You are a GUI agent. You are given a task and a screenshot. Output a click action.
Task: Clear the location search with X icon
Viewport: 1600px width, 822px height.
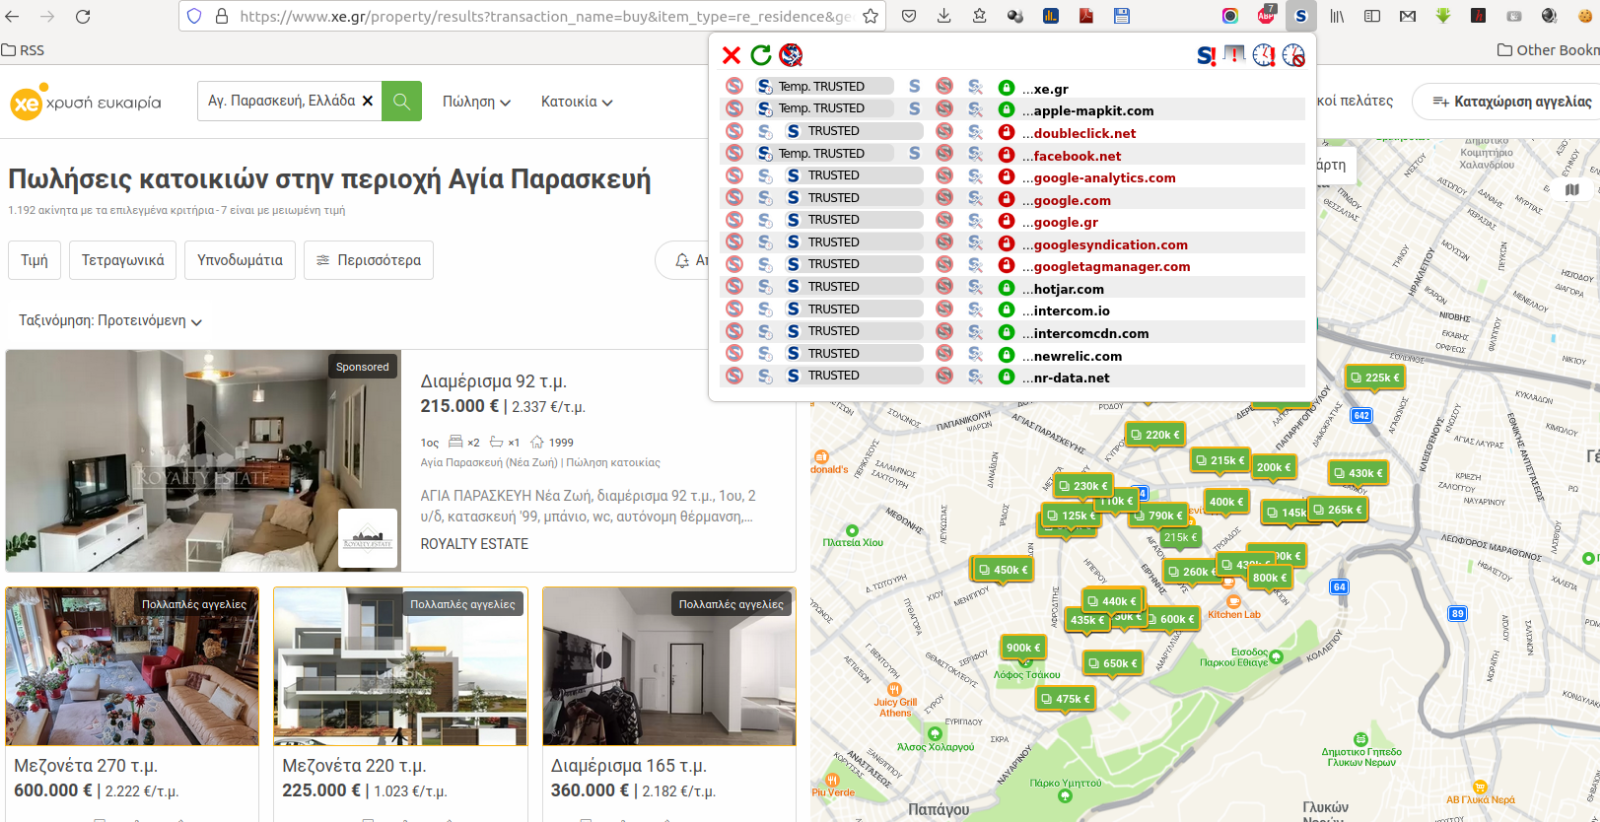tap(367, 101)
